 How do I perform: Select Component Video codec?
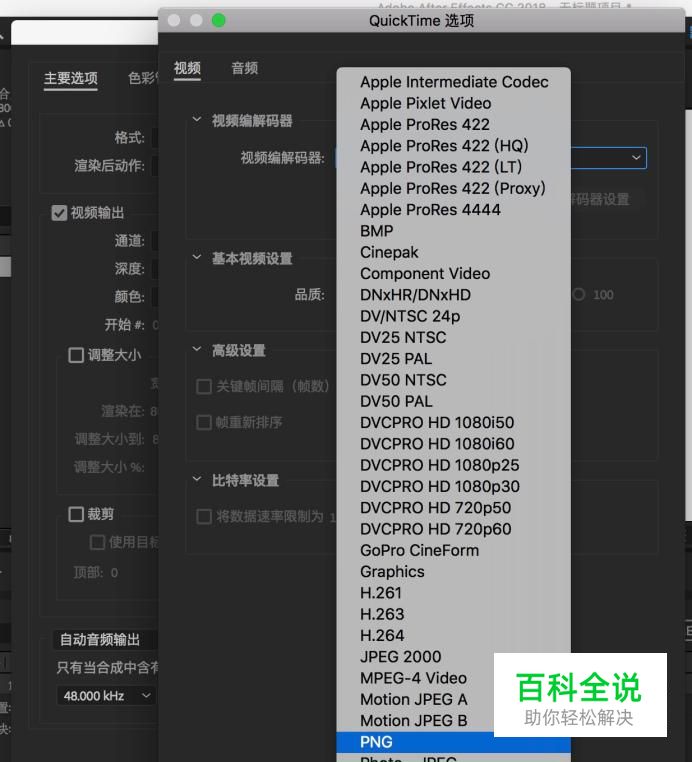coord(453,274)
